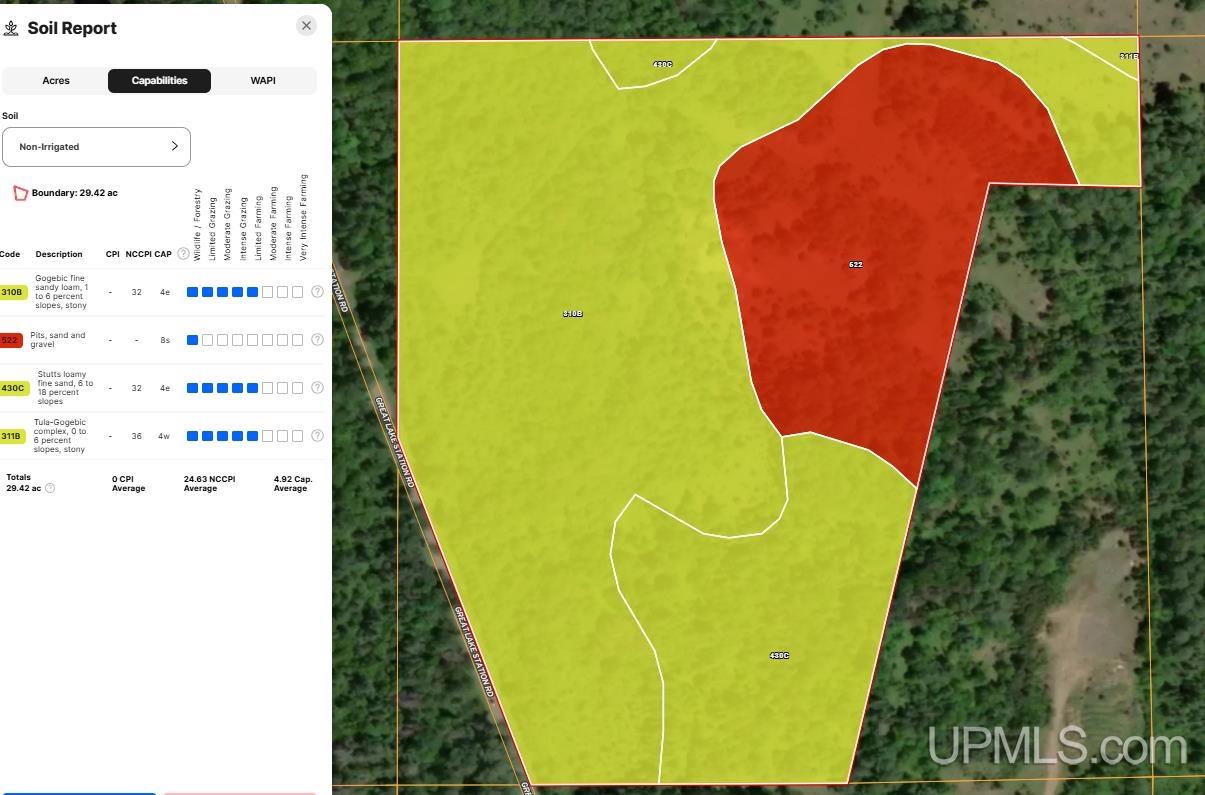The height and width of the screenshot is (795, 1205).
Task: Click the 311B soil code badge
Action: pyautogui.click(x=12, y=436)
